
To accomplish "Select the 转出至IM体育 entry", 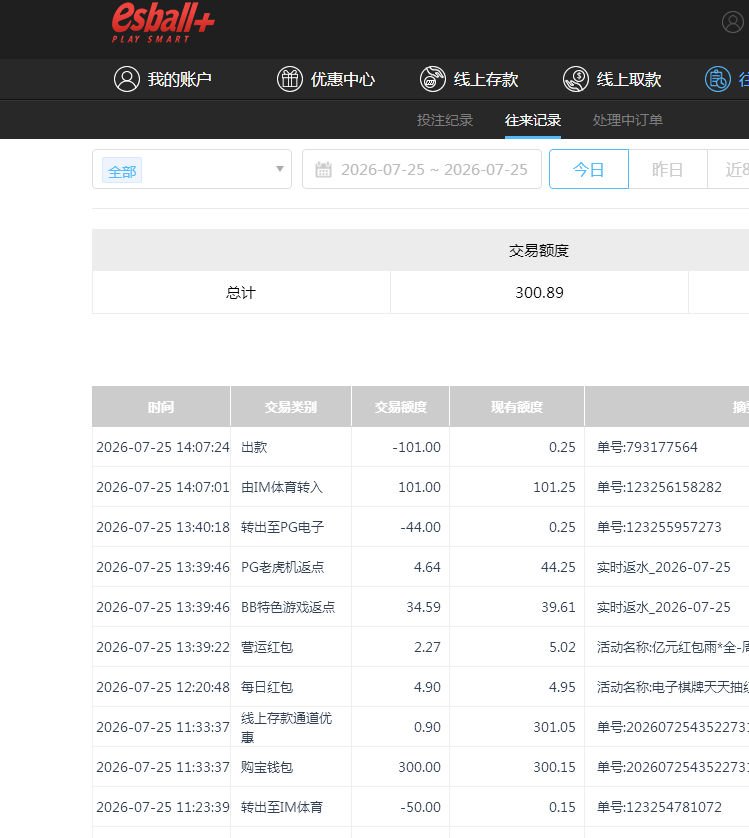I will click(x=282, y=807).
